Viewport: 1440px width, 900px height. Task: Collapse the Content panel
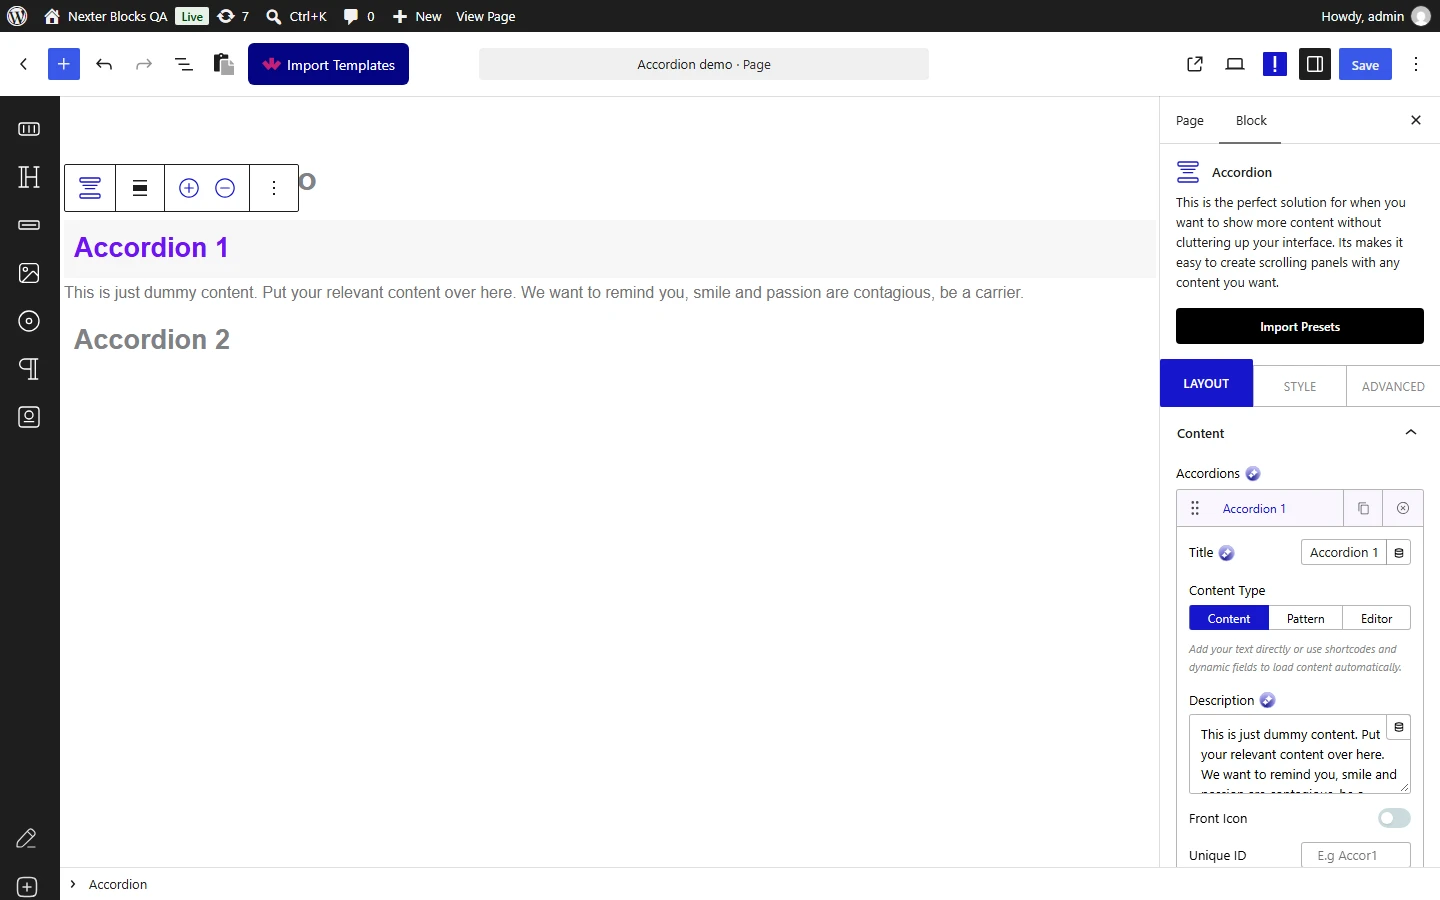(x=1300, y=433)
